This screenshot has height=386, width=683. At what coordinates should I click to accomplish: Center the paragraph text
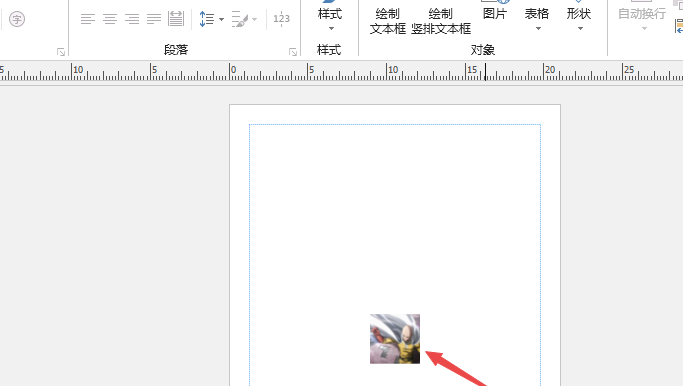[110, 19]
